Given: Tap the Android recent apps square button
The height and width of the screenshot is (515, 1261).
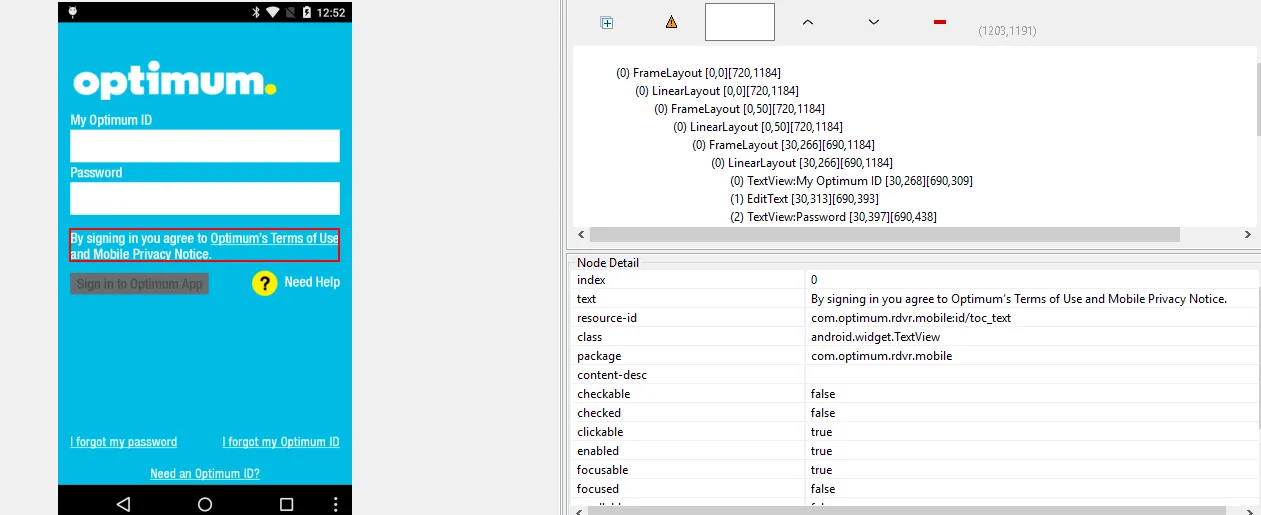Looking at the screenshot, I should click(286, 503).
